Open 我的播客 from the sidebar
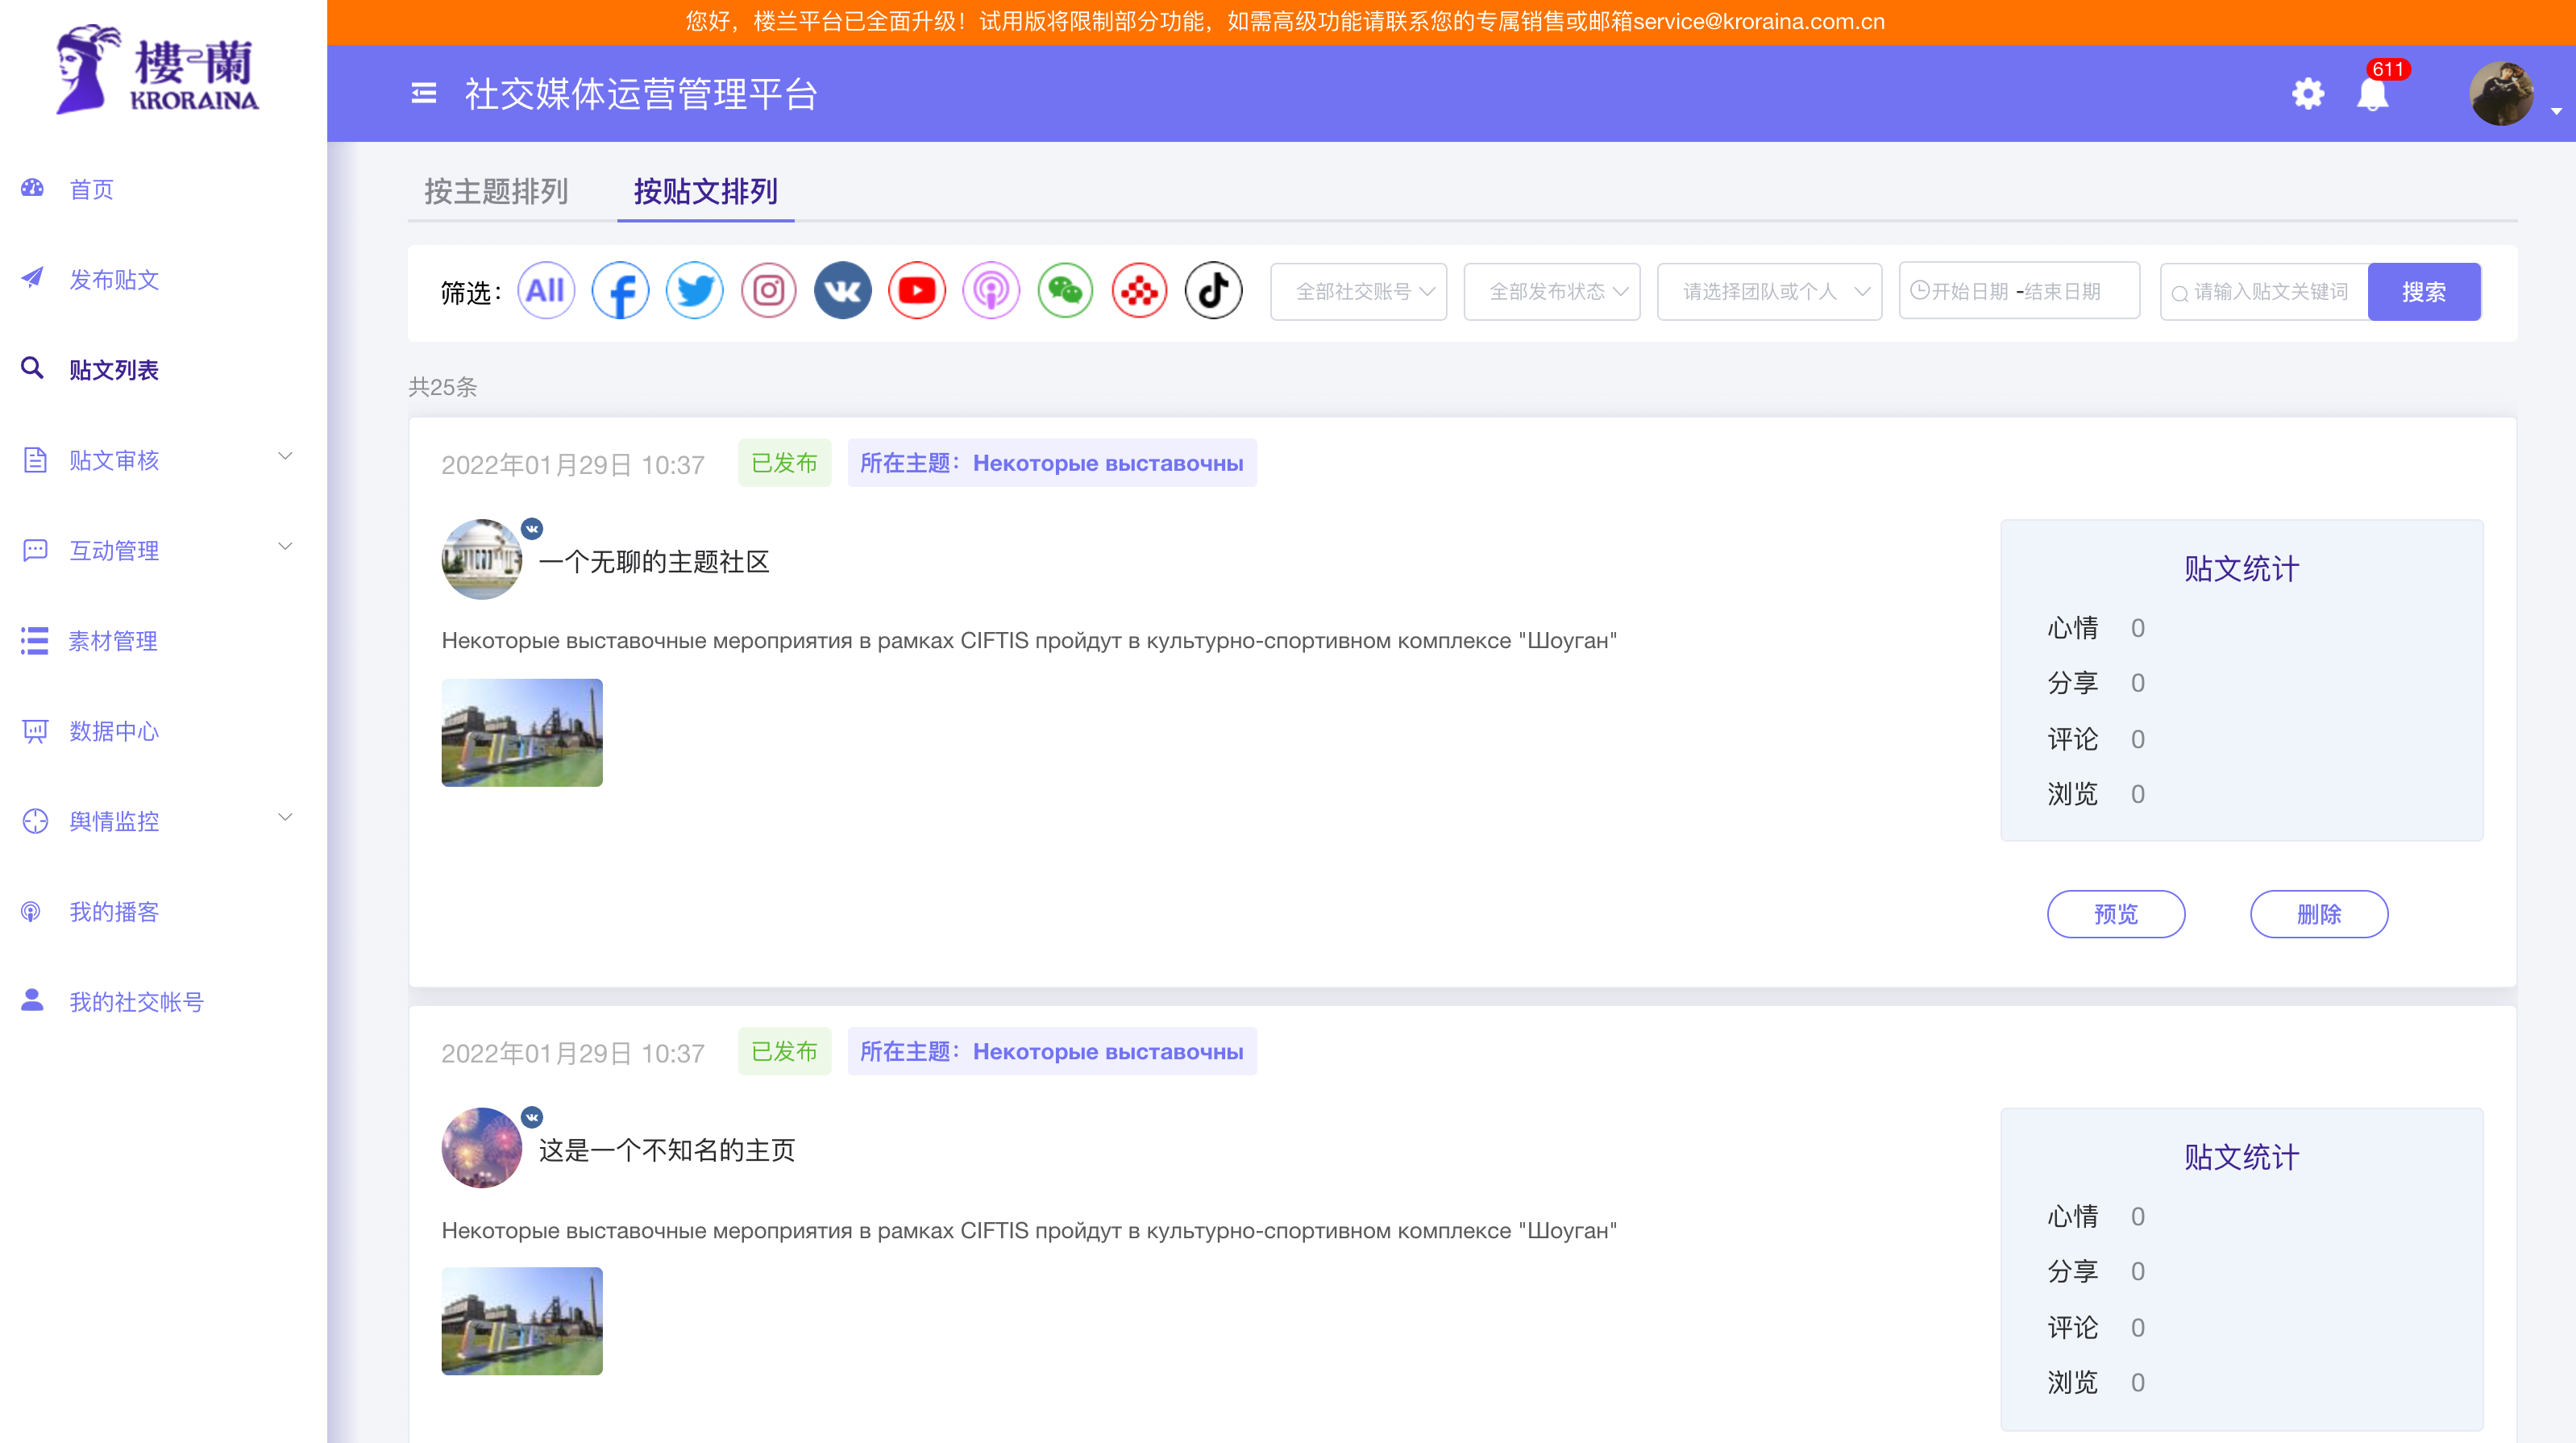Screen dimensions: 2576x1443 coord(113,911)
